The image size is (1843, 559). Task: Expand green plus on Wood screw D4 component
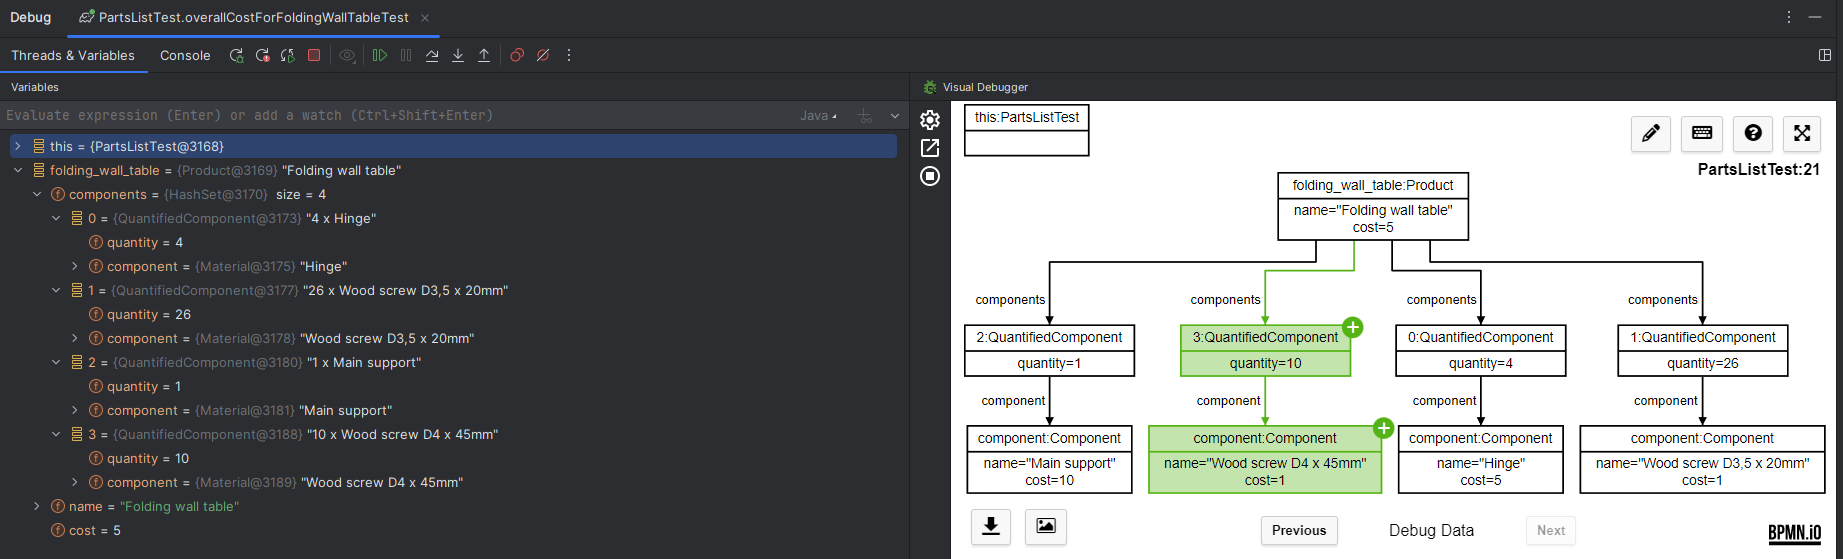tap(1384, 428)
